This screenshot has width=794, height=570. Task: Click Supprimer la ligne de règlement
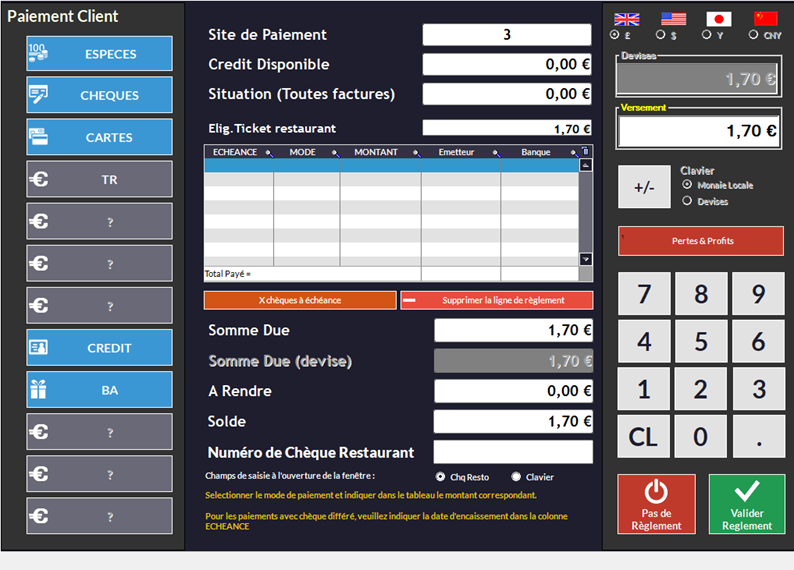[497, 300]
